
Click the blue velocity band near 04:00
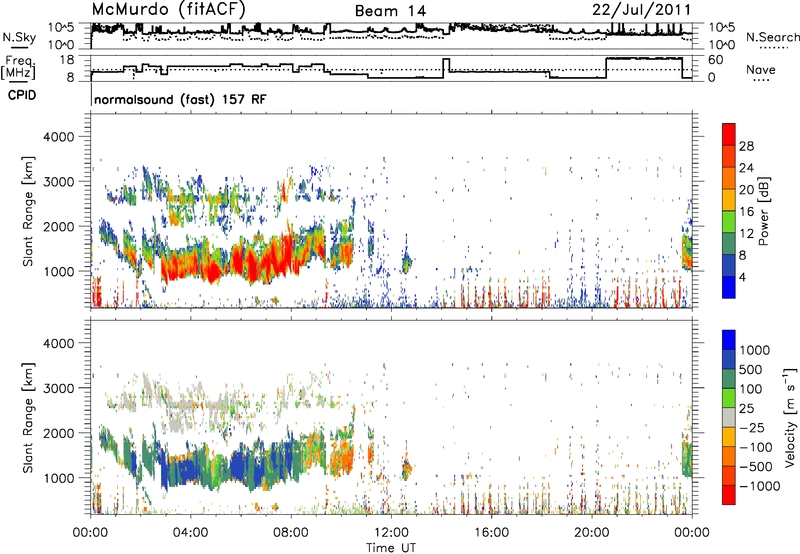pos(186,469)
